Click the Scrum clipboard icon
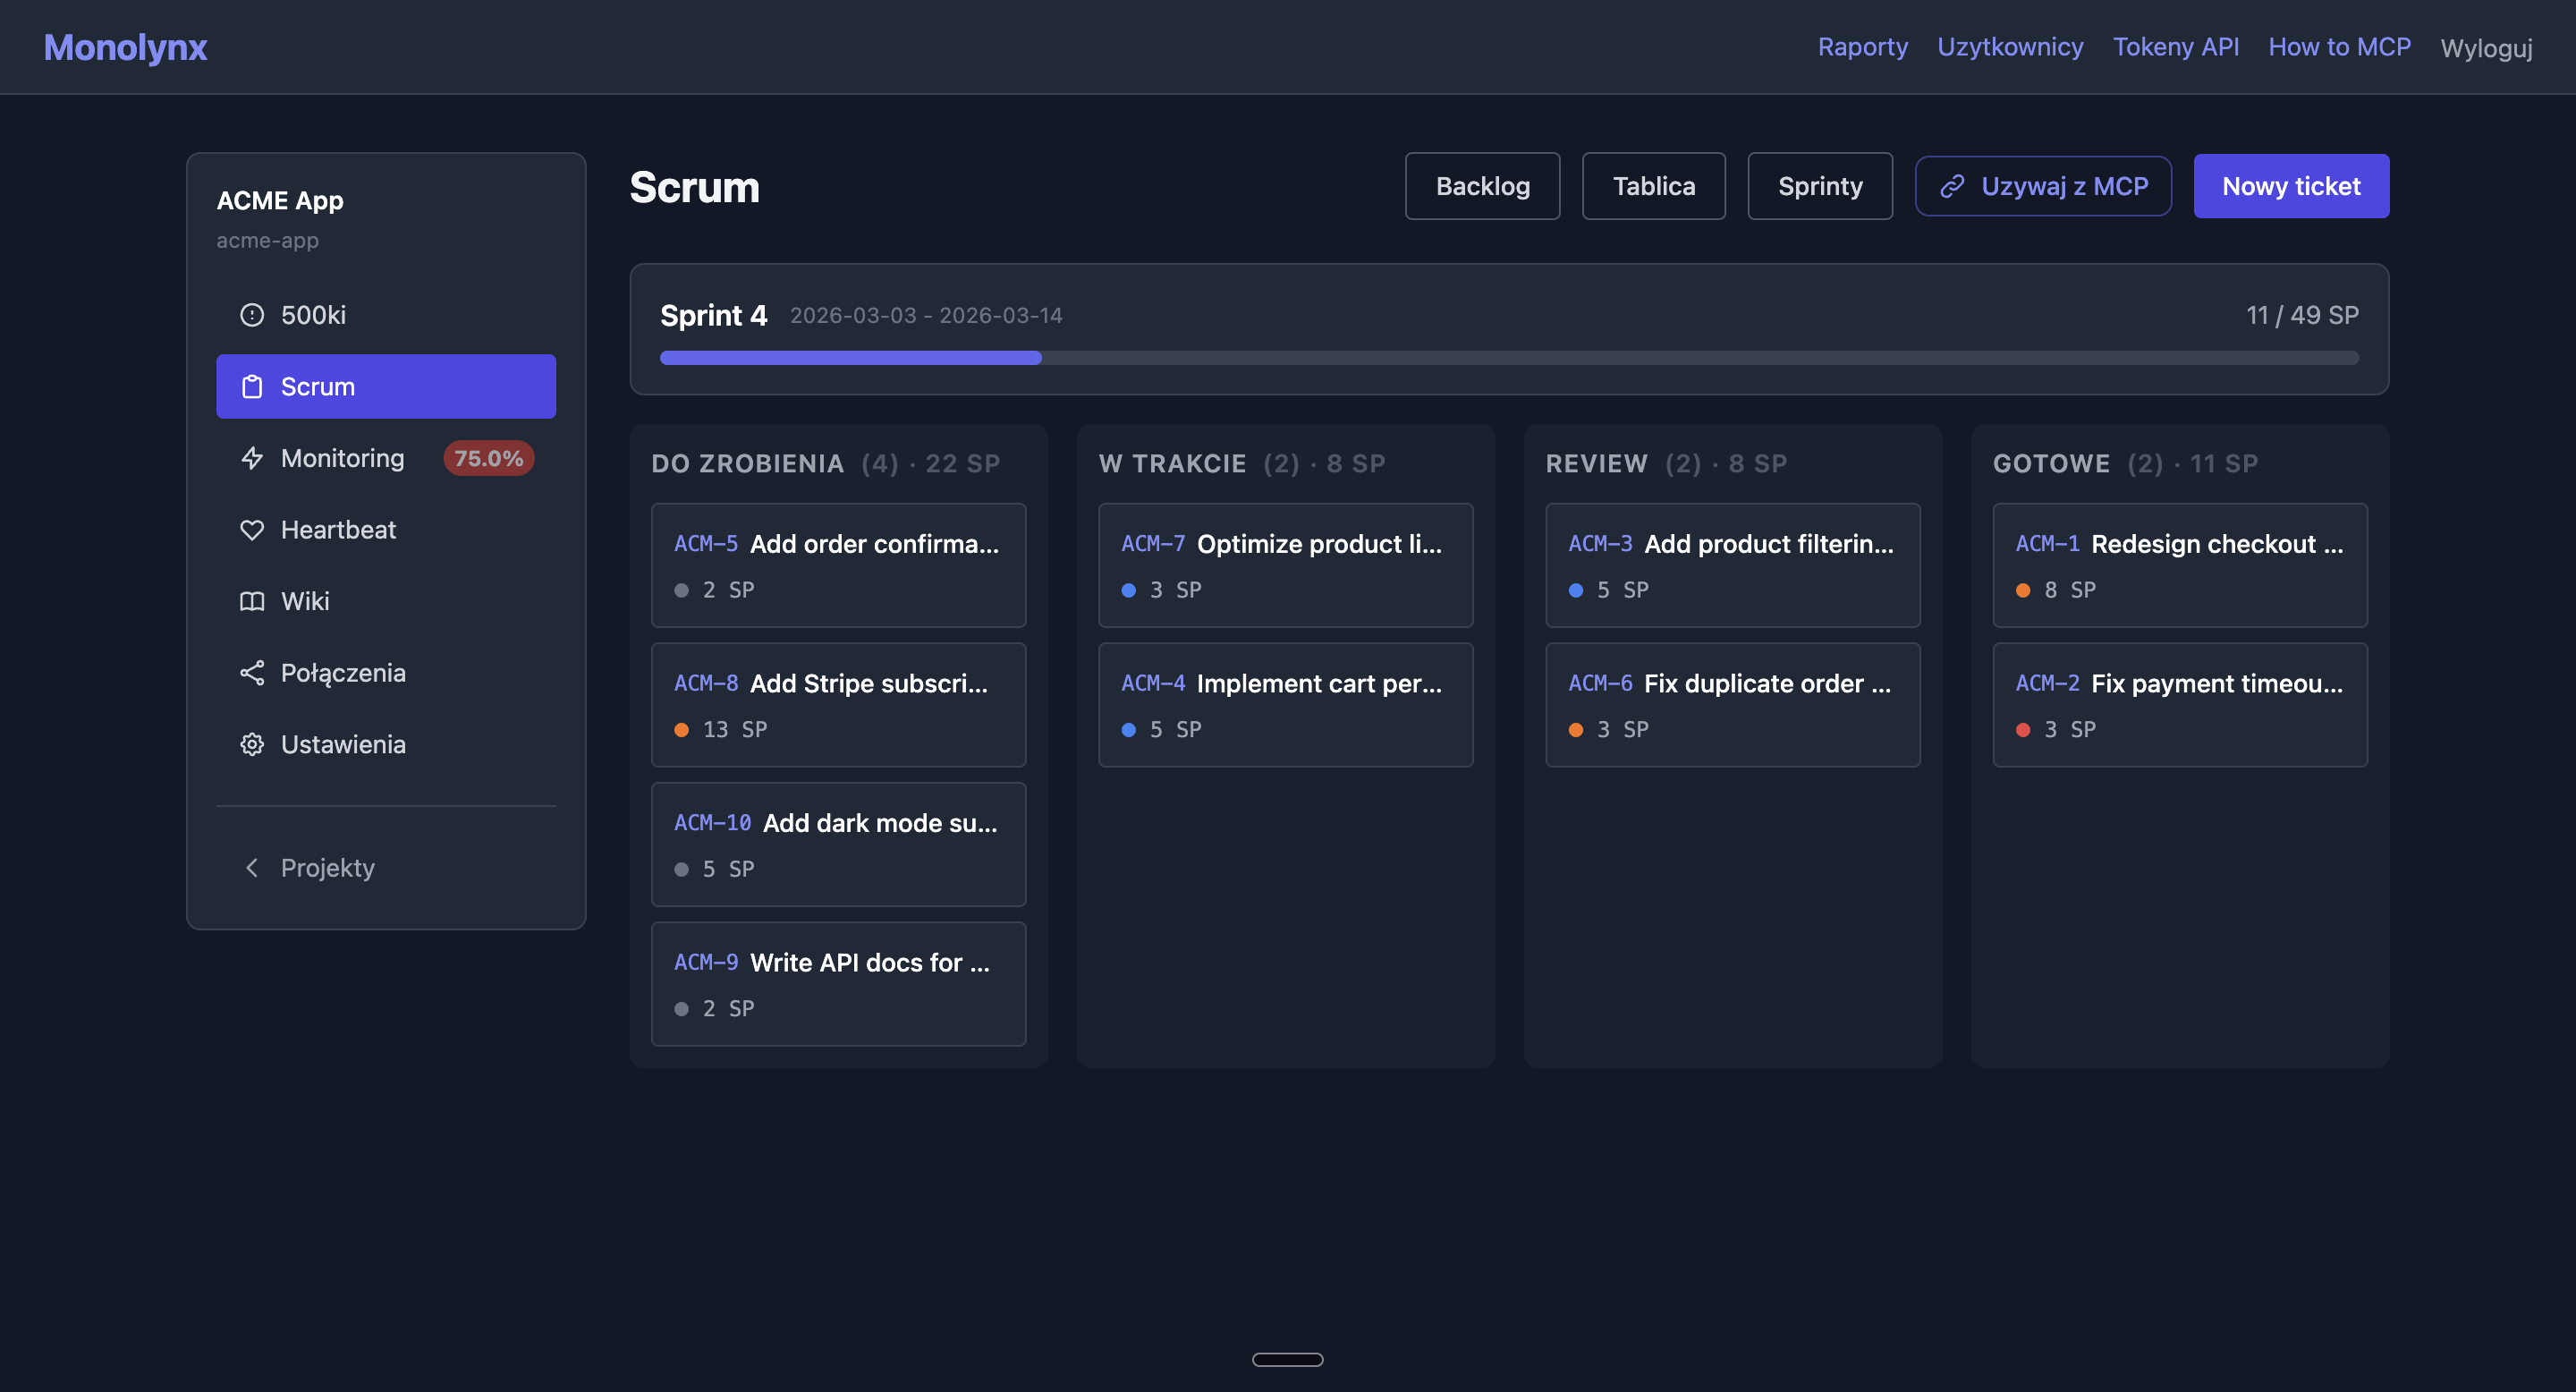 click(253, 386)
